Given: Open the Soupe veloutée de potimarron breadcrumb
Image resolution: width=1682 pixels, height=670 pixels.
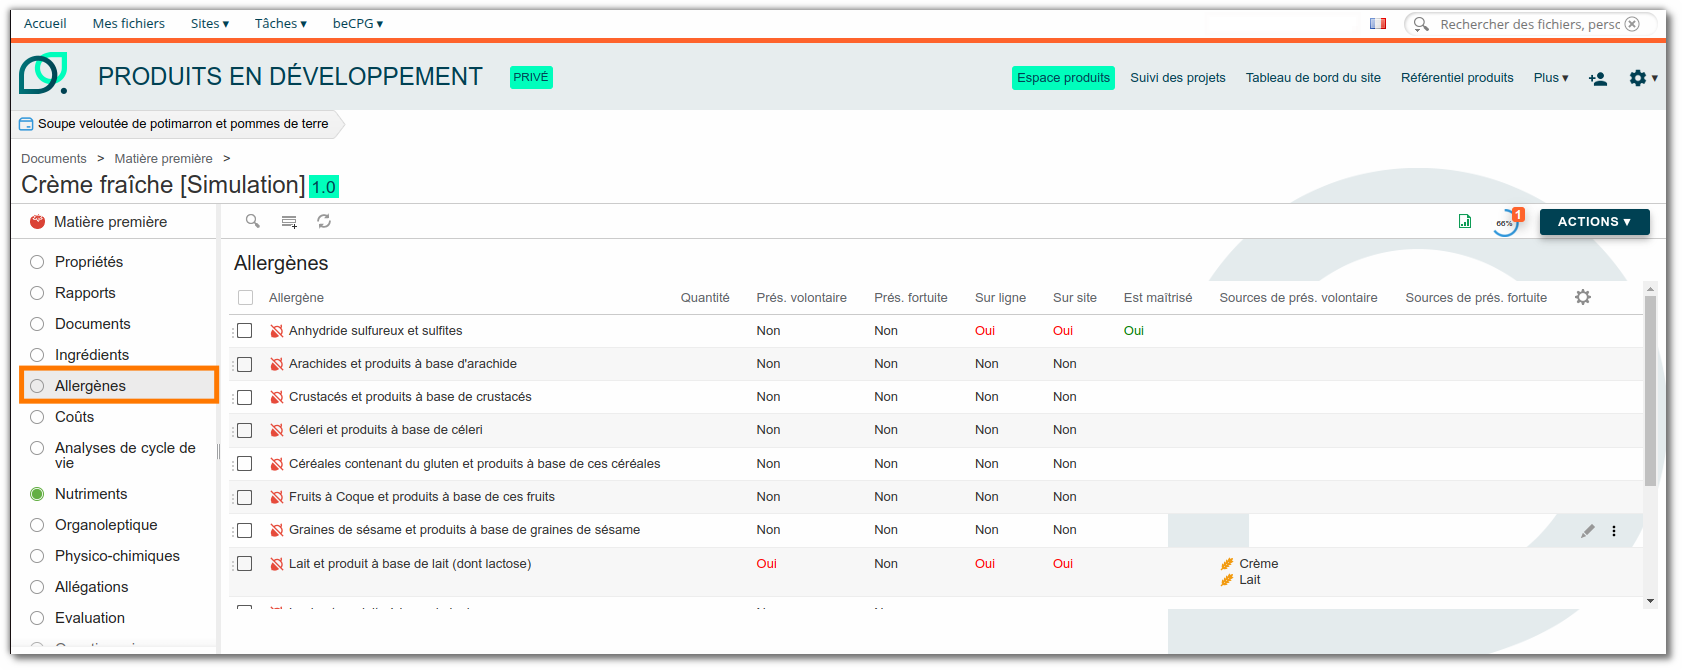Looking at the screenshot, I should click(x=183, y=124).
